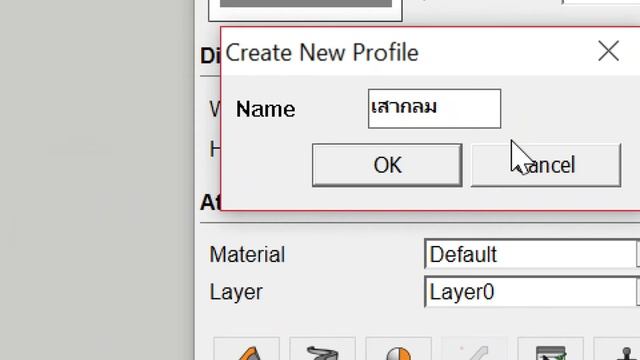Image resolution: width=640 pixels, height=360 pixels.
Task: Click the Name label in dialog
Action: (x=265, y=109)
